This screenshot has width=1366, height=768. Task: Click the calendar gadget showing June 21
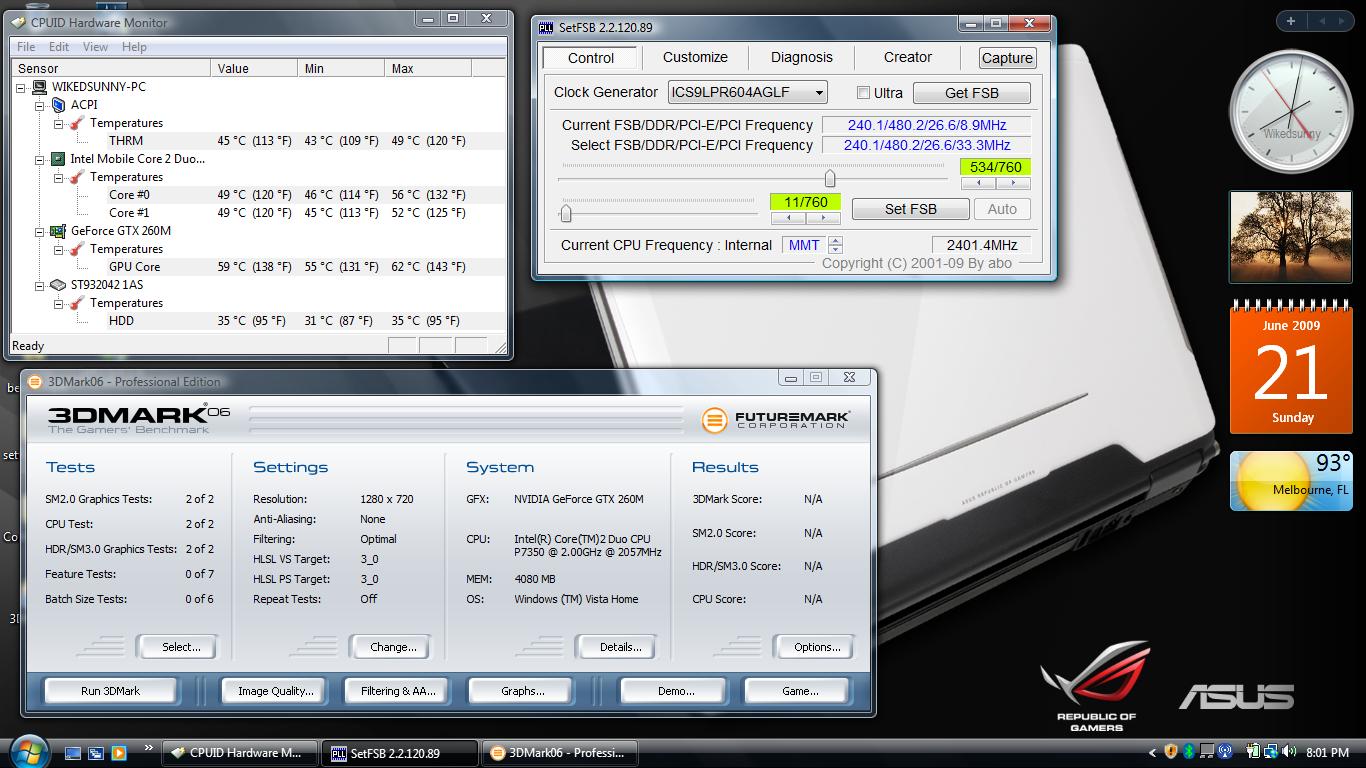1290,368
